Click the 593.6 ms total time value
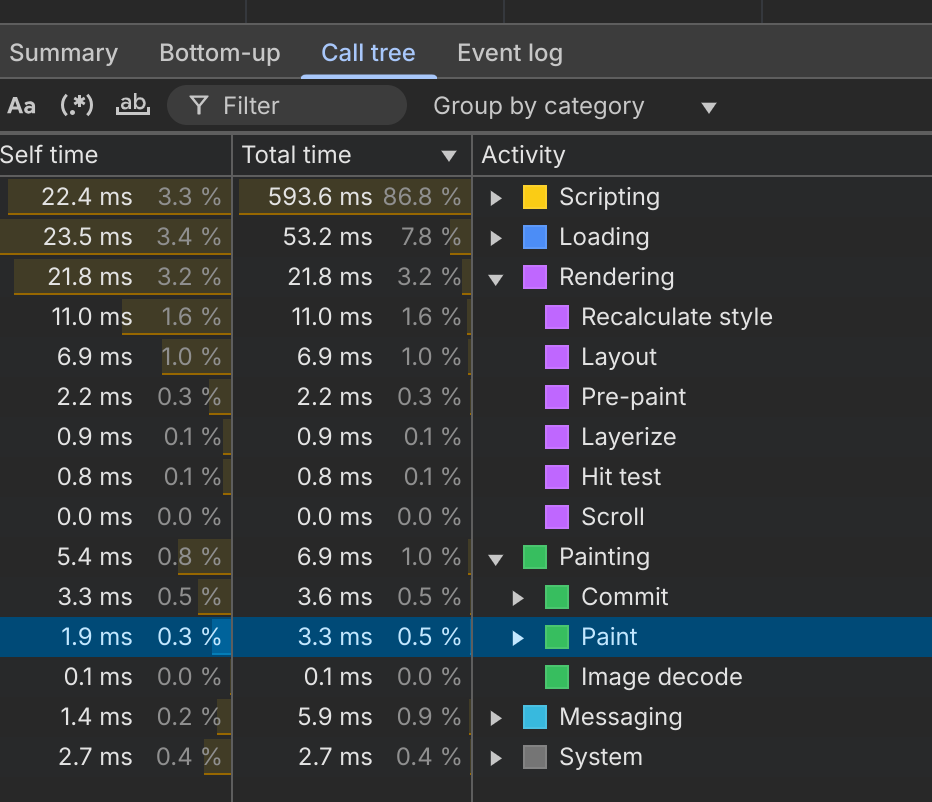This screenshot has width=932, height=802. 320,197
